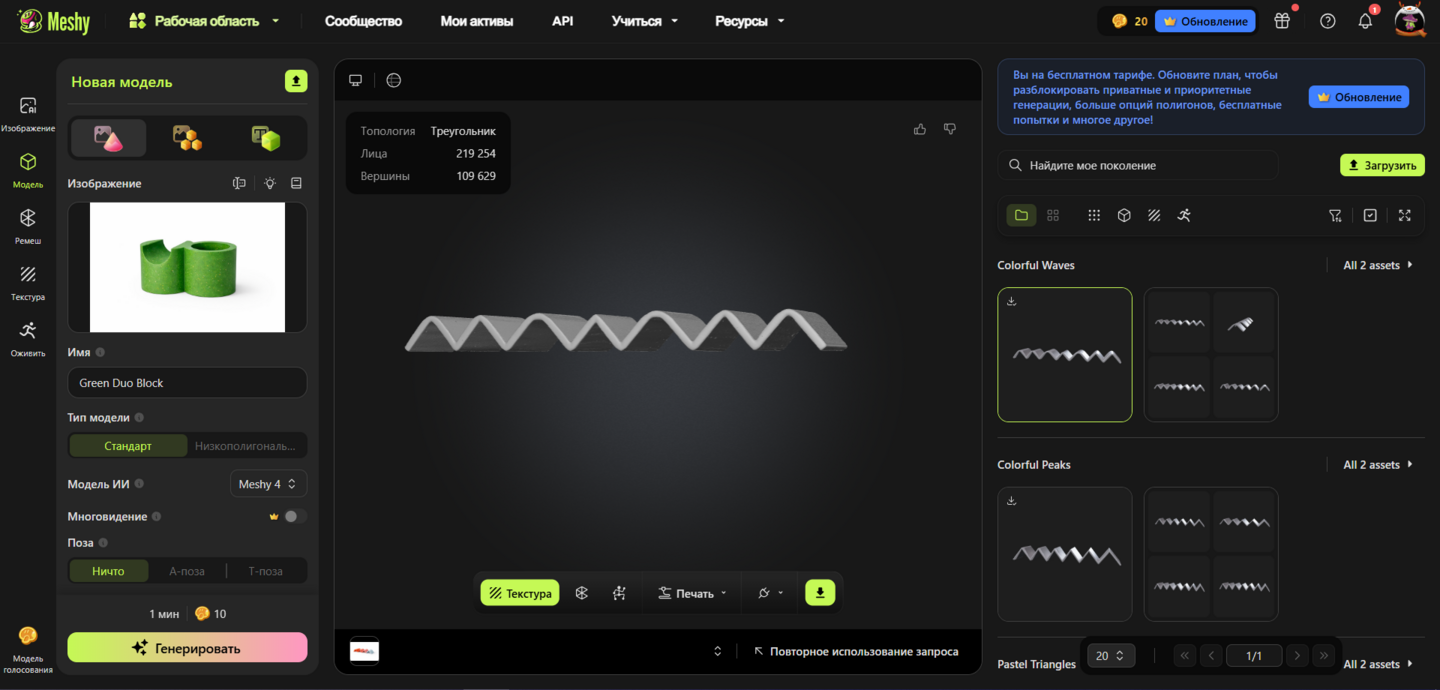Click the Текстура button in viewer toolbar

(520, 593)
